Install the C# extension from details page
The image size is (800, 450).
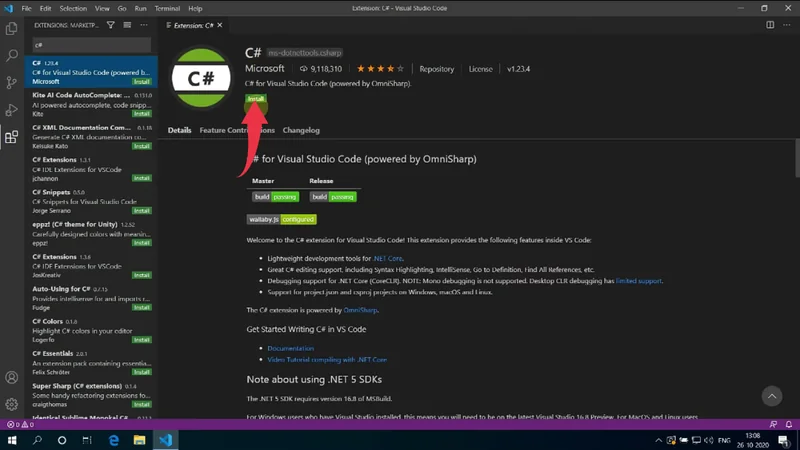(x=256, y=99)
